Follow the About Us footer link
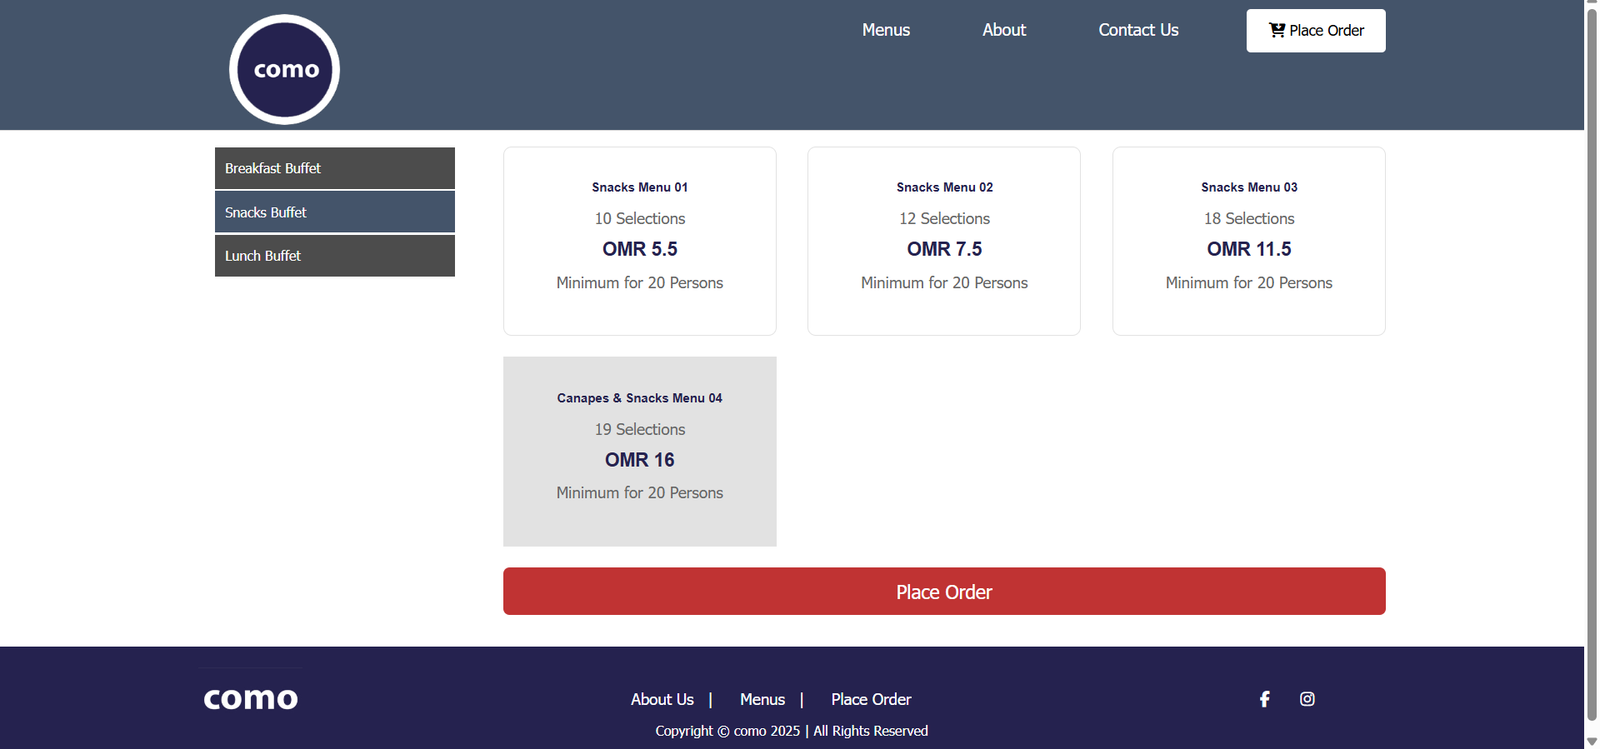This screenshot has width=1600, height=749. point(662,700)
